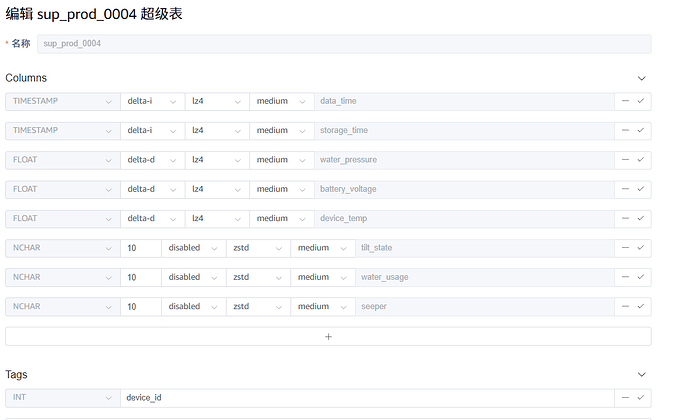Open delta-i encoding dropdown for storage_time
Screen dimensions: 690x420
tap(152, 131)
